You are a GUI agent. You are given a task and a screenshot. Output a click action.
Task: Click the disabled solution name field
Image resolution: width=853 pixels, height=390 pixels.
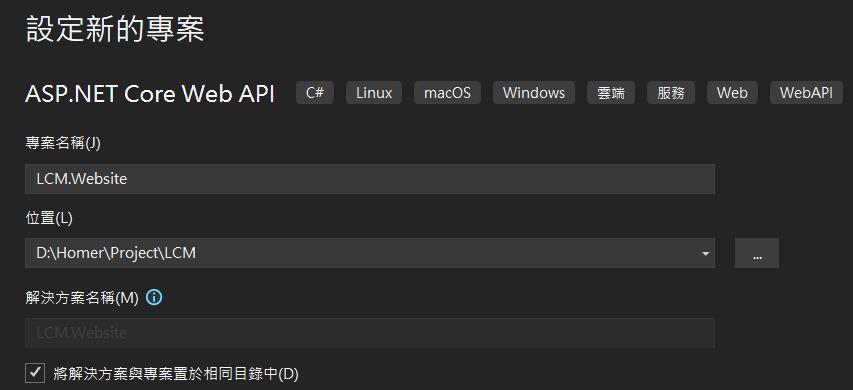point(370,333)
